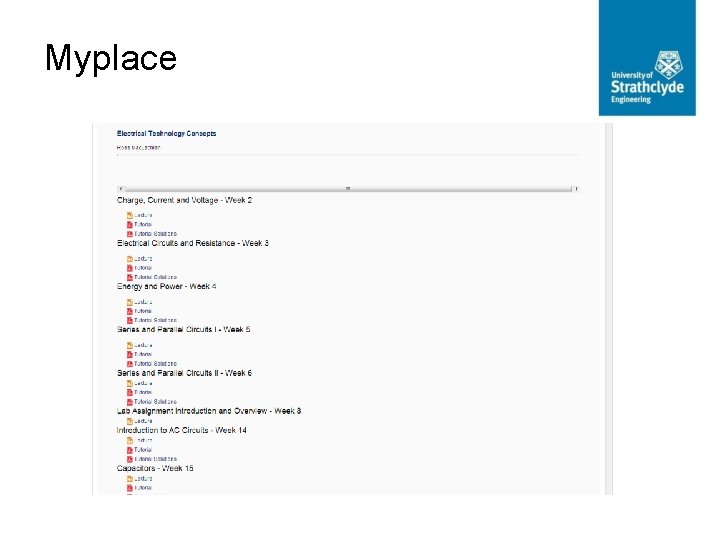
Task: Click the Tutorial PDF icon under Week 6
Action: tap(130, 393)
